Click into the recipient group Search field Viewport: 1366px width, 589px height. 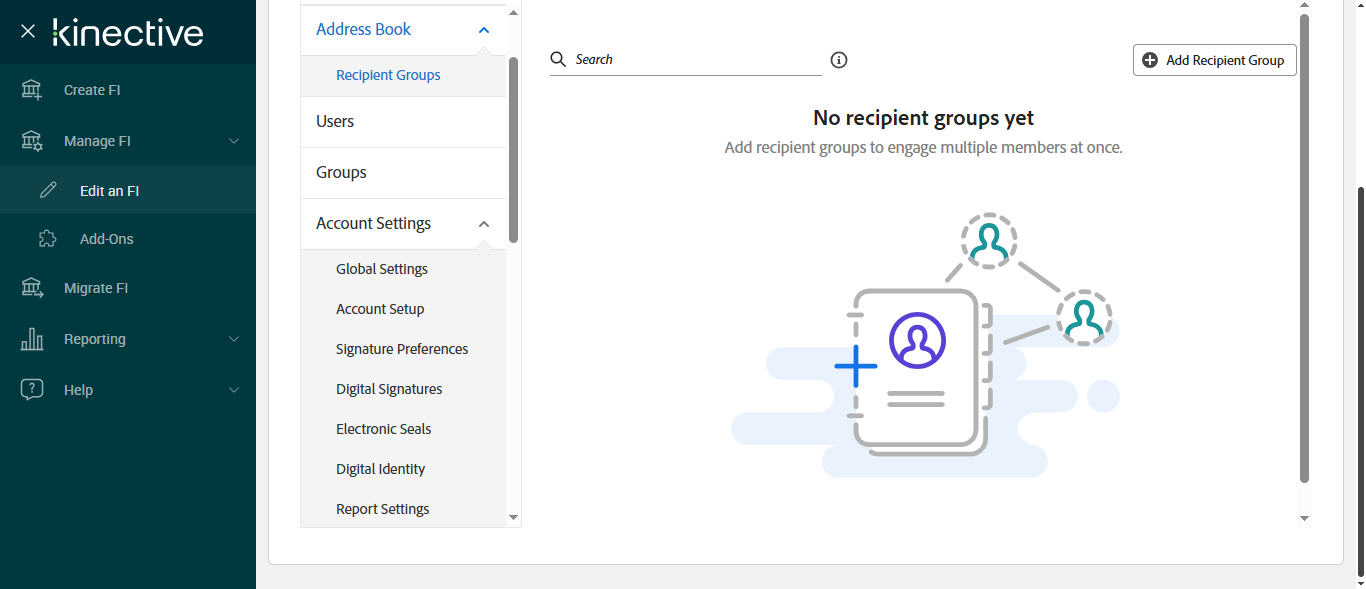[695, 60]
